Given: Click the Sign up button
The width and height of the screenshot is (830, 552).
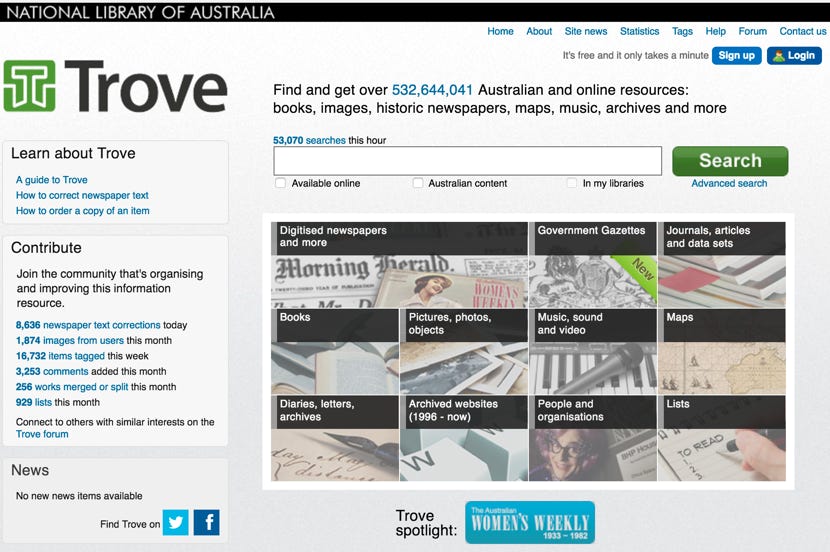Looking at the screenshot, I should tap(737, 56).
